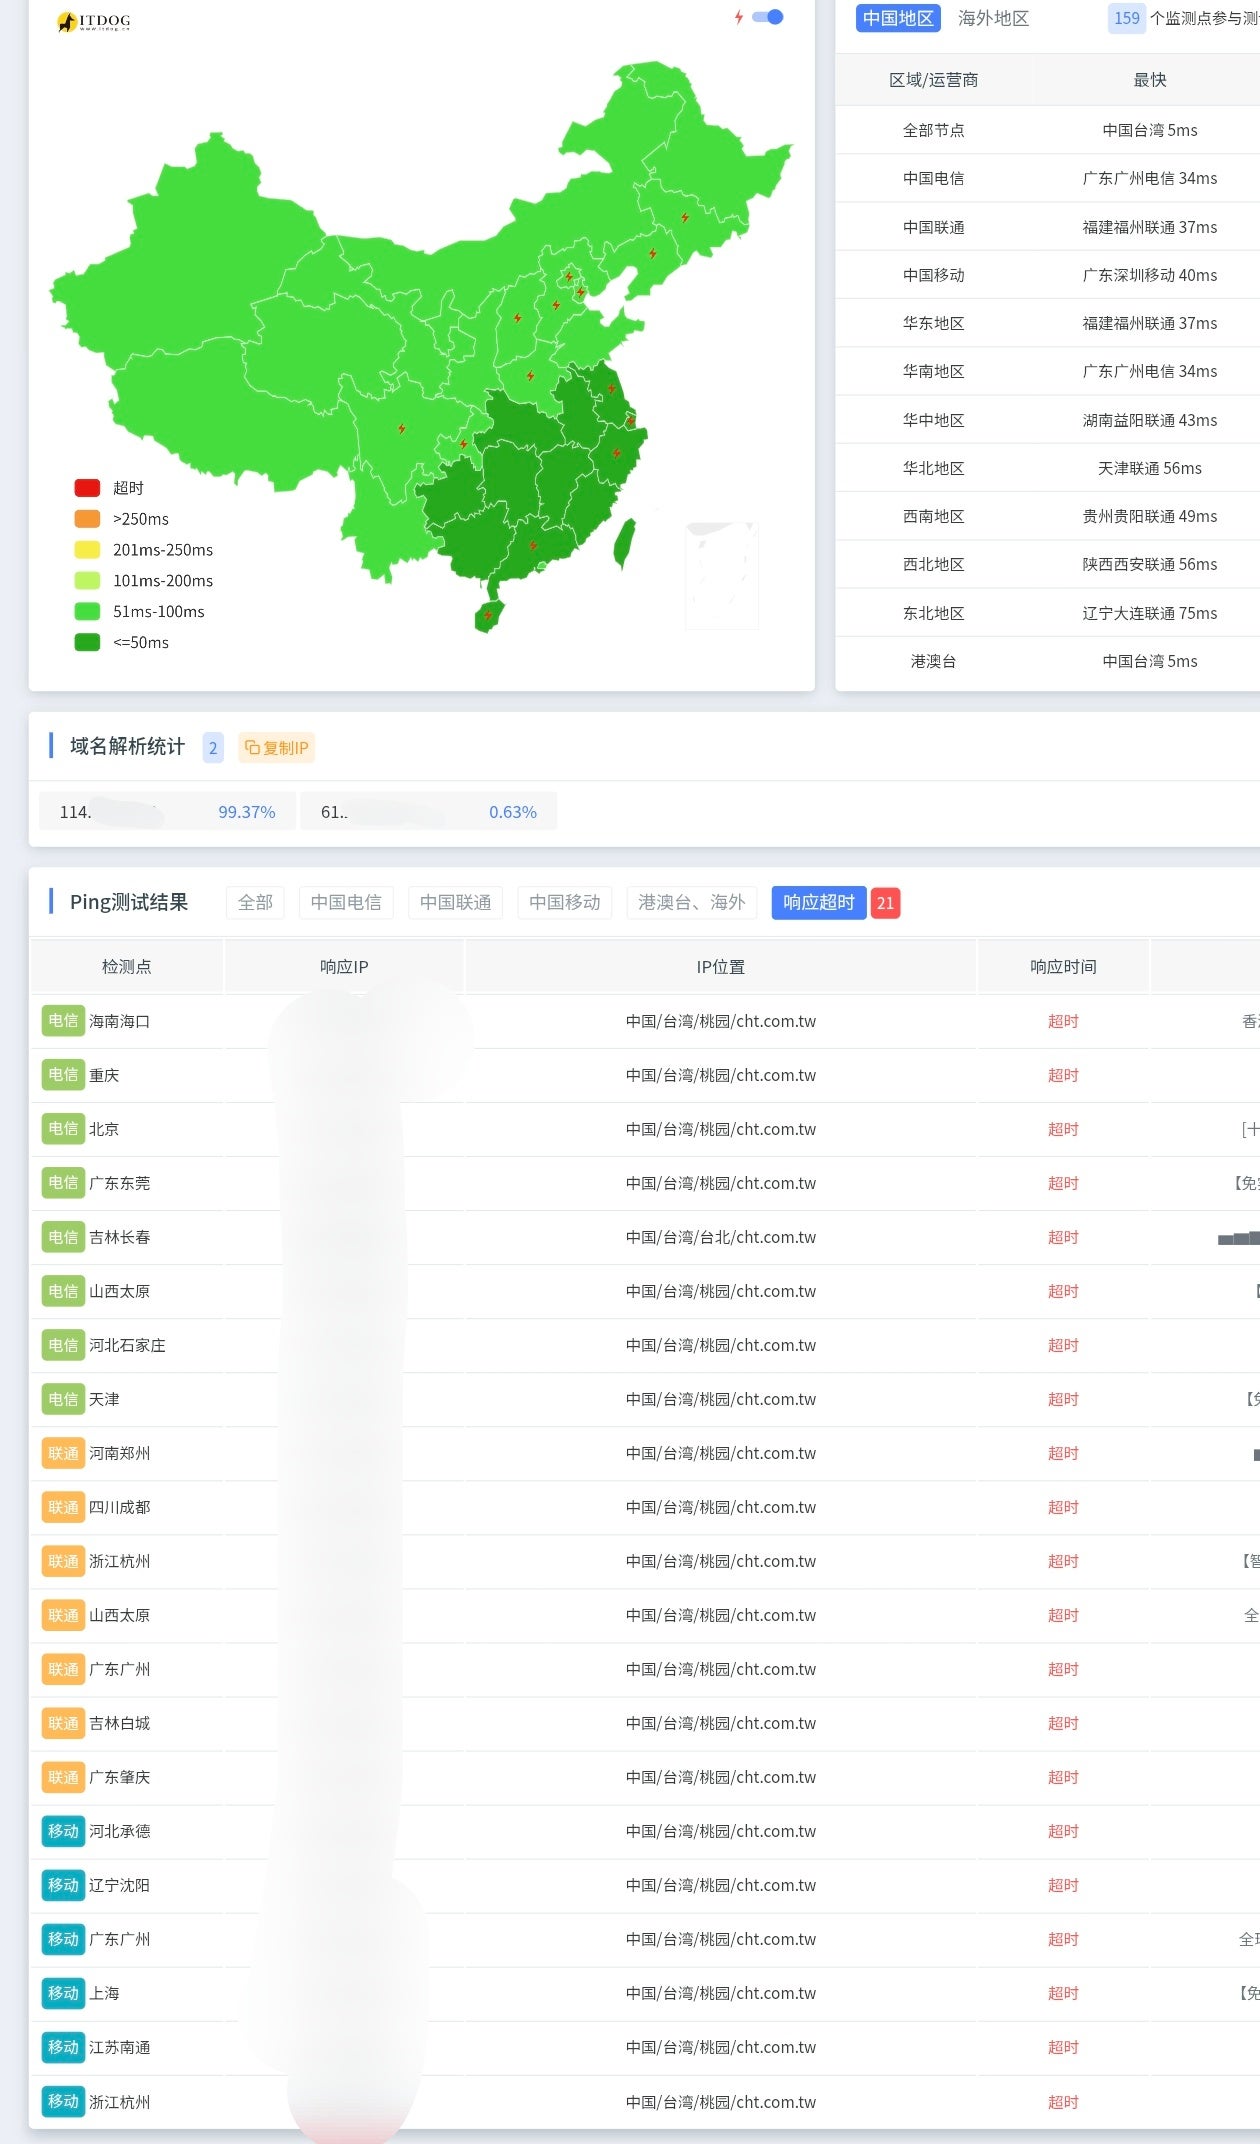Click the 电信 tag for 重庆
This screenshot has width=1260, height=2144.
(63, 1075)
